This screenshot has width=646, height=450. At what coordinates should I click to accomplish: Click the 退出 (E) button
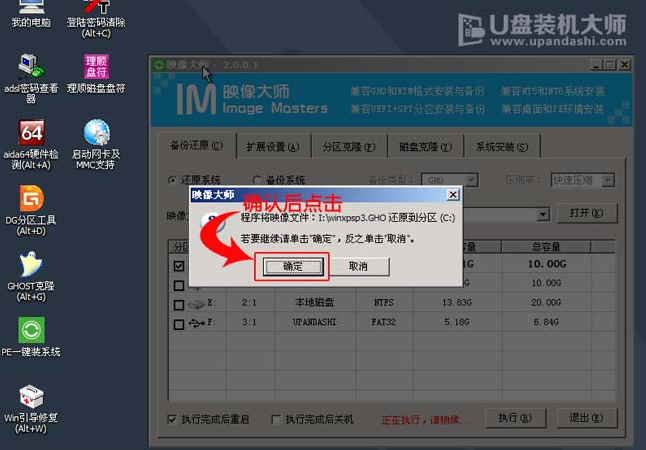coord(587,418)
